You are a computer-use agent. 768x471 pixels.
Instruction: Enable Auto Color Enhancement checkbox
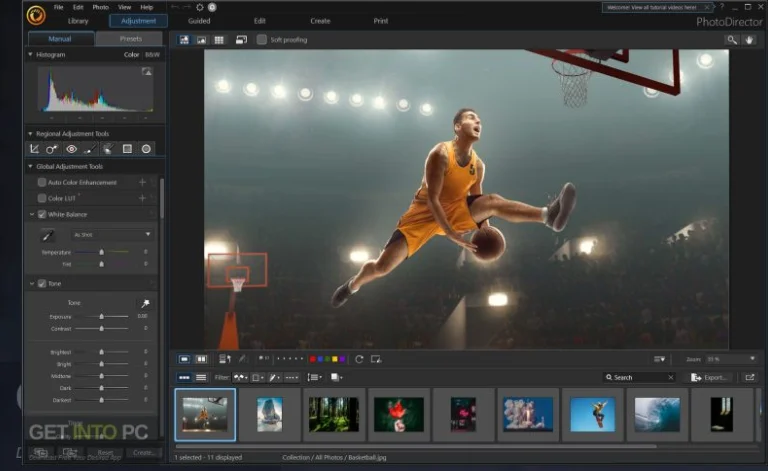[42, 182]
